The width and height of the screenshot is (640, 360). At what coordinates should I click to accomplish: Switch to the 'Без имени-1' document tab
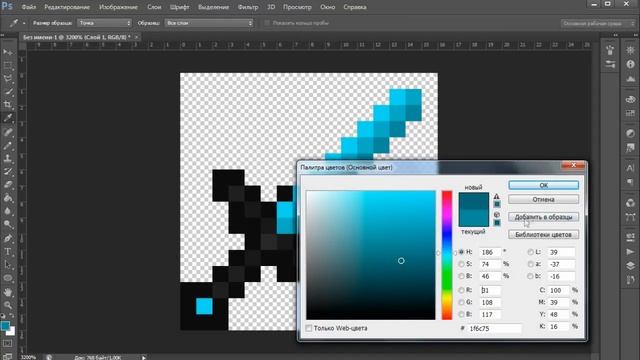click(76, 37)
